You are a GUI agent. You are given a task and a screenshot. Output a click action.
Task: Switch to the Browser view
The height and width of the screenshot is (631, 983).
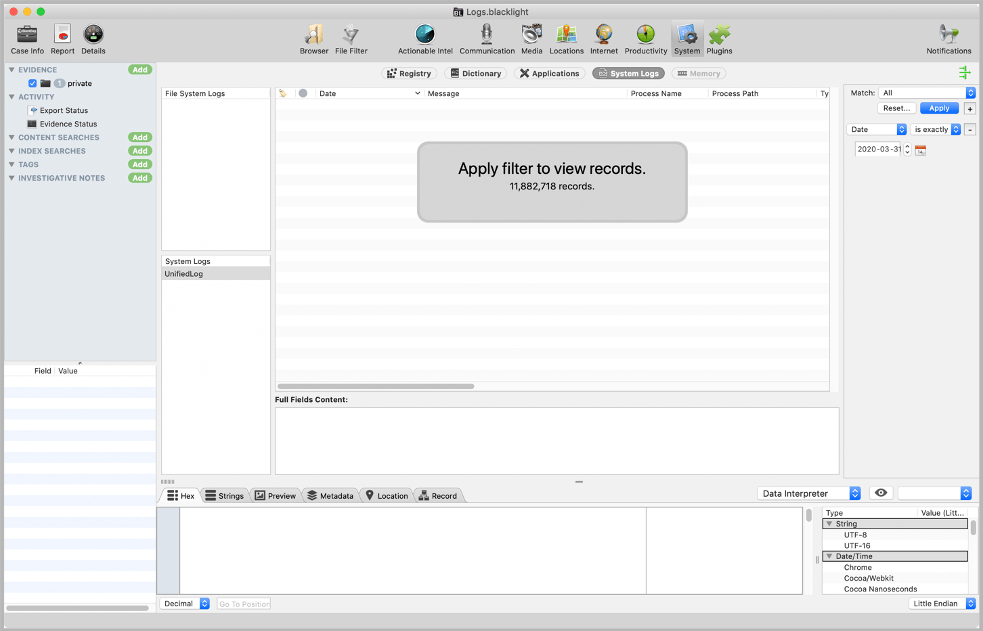[x=314, y=39]
